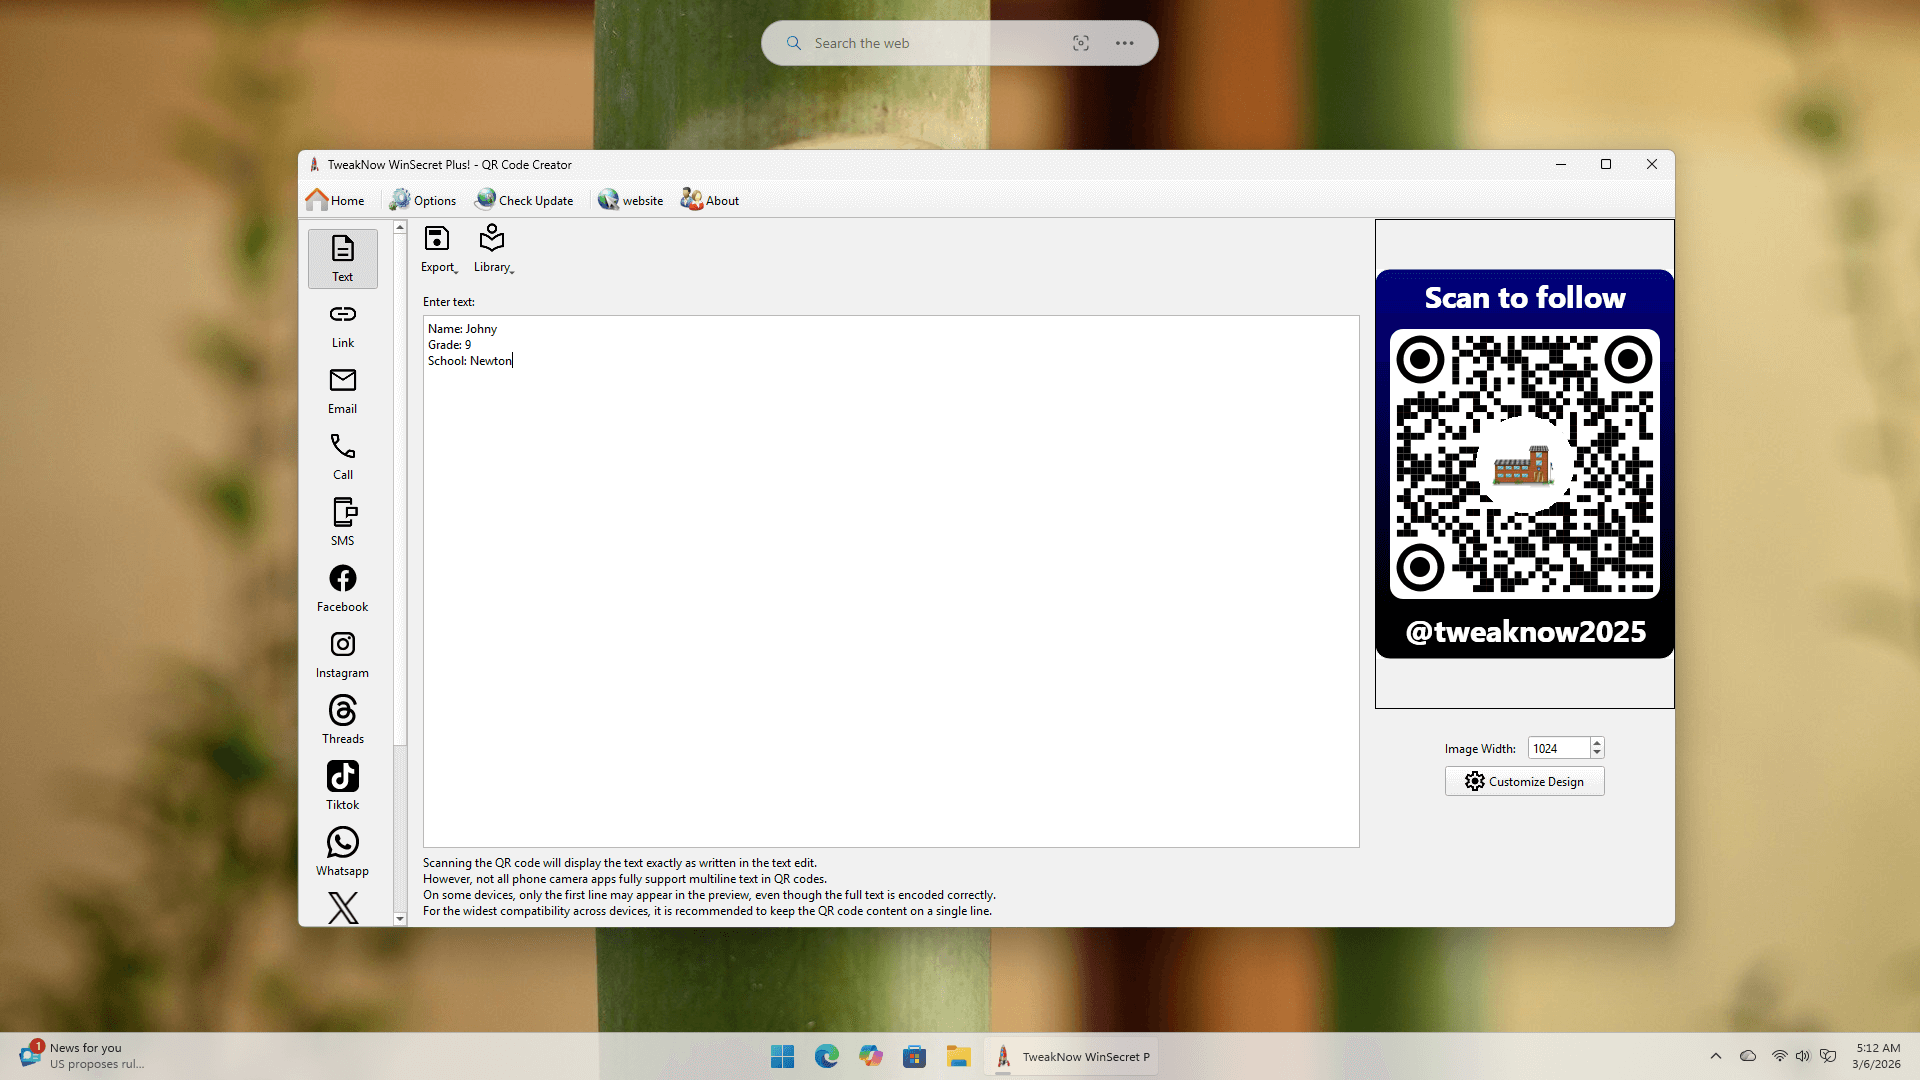
Task: Open the Options menu item
Action: click(x=423, y=200)
